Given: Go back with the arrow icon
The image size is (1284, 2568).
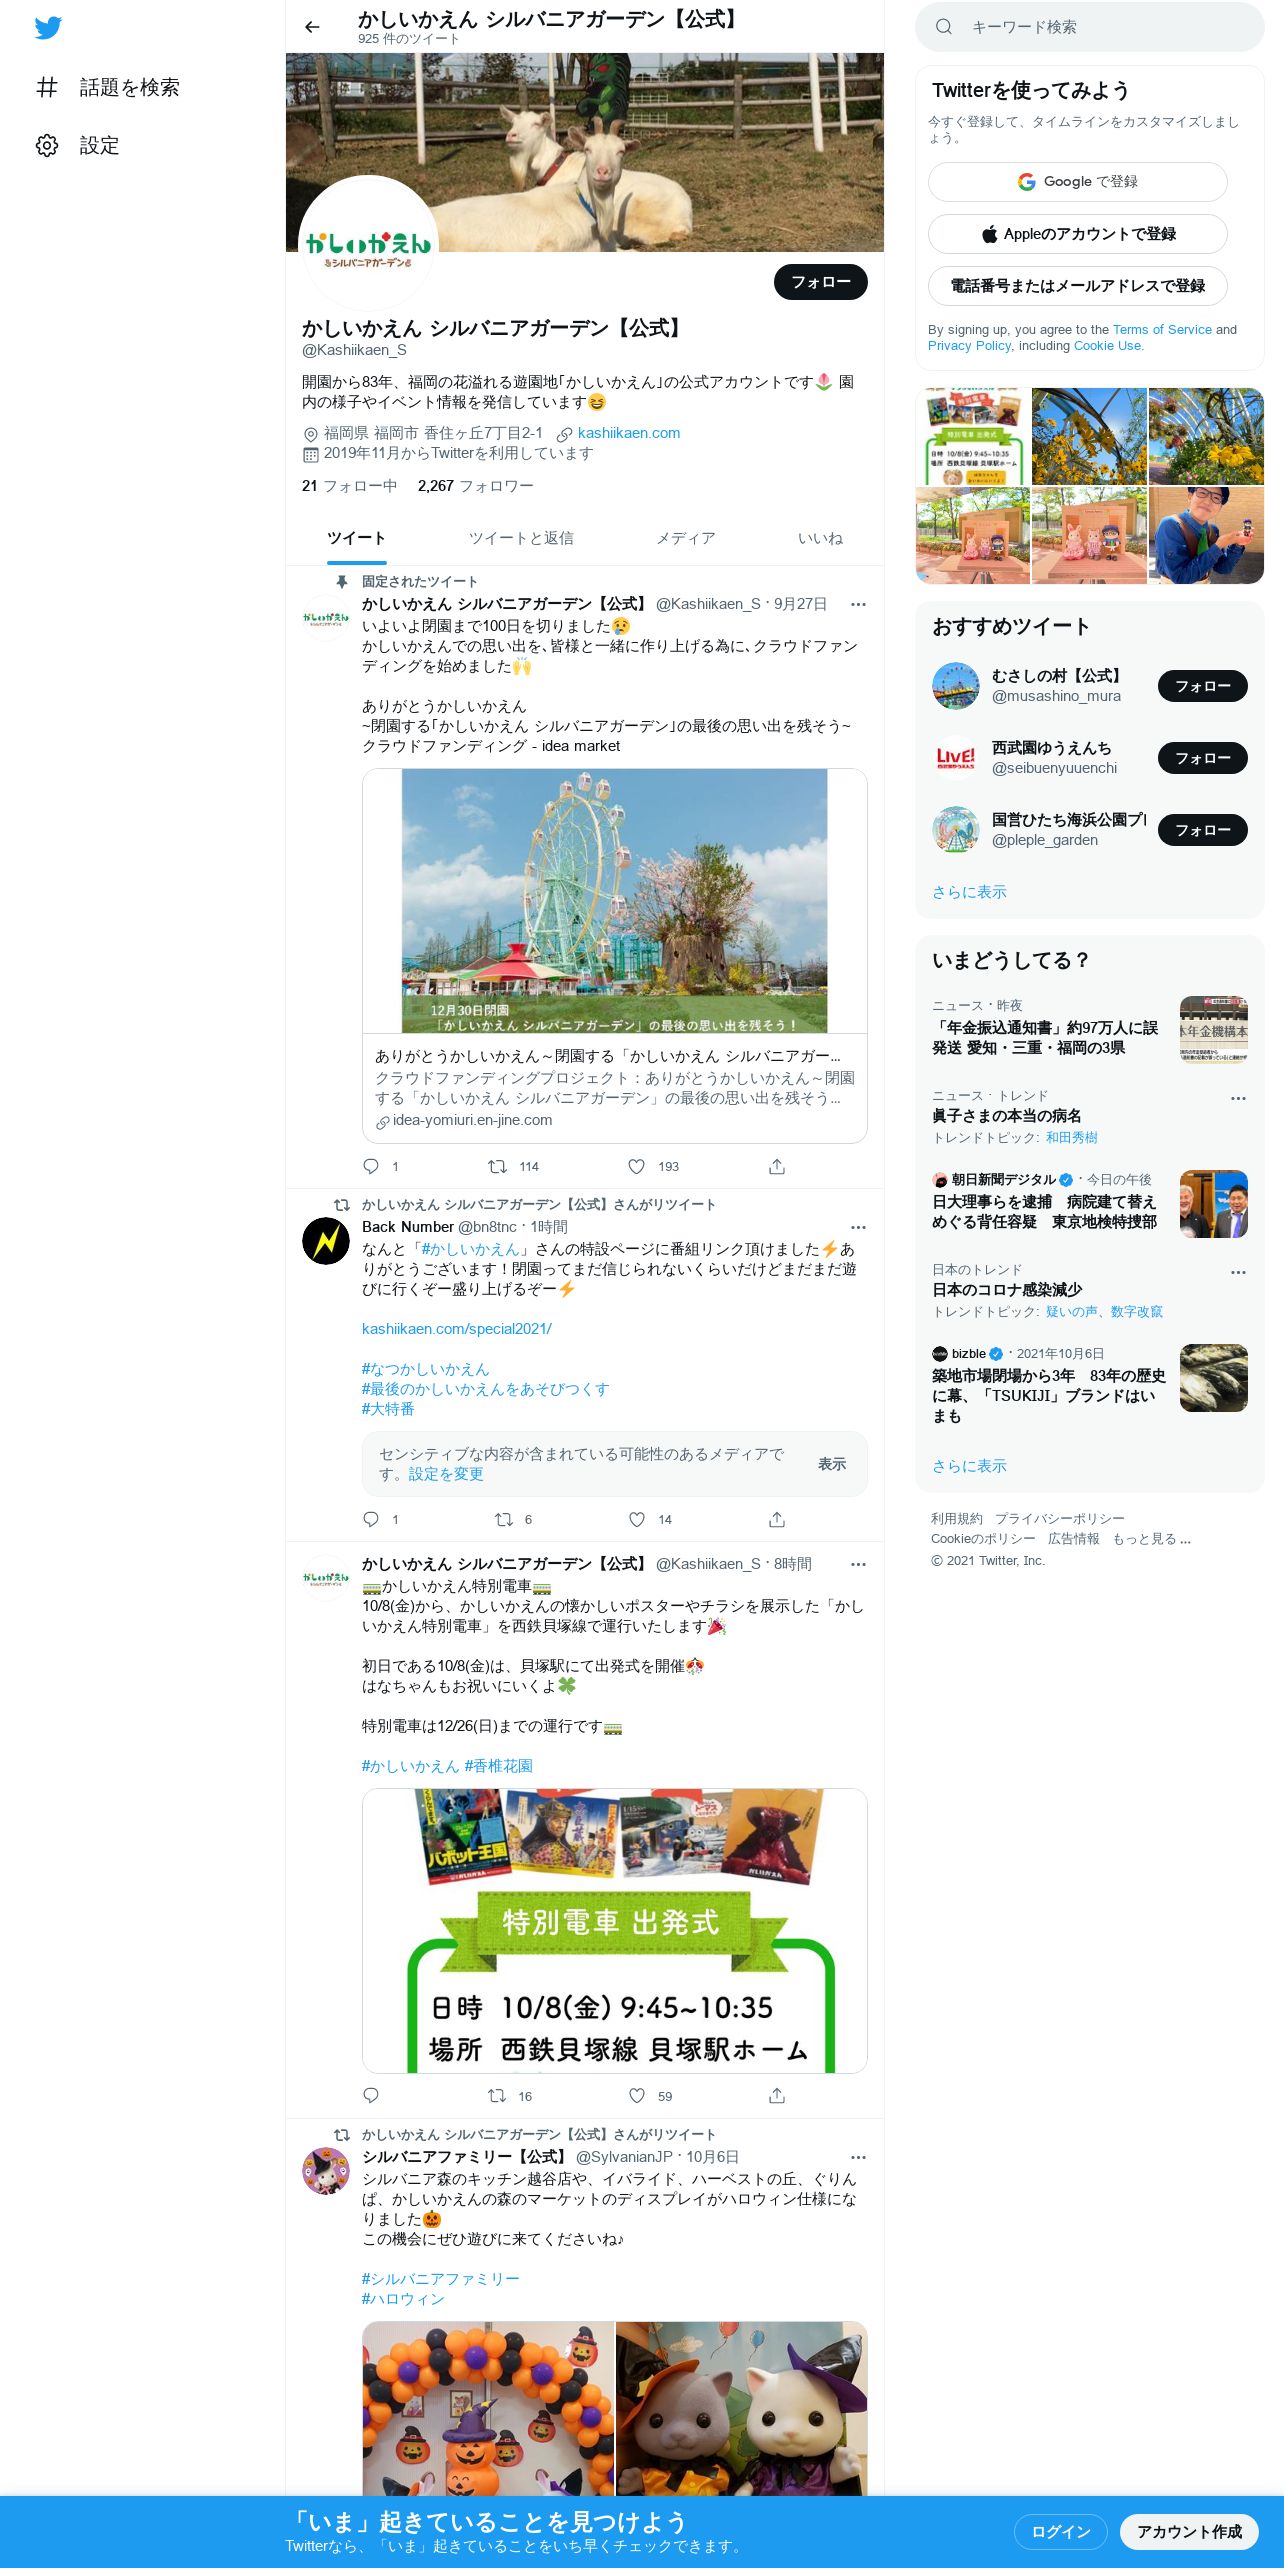Looking at the screenshot, I should point(312,27).
